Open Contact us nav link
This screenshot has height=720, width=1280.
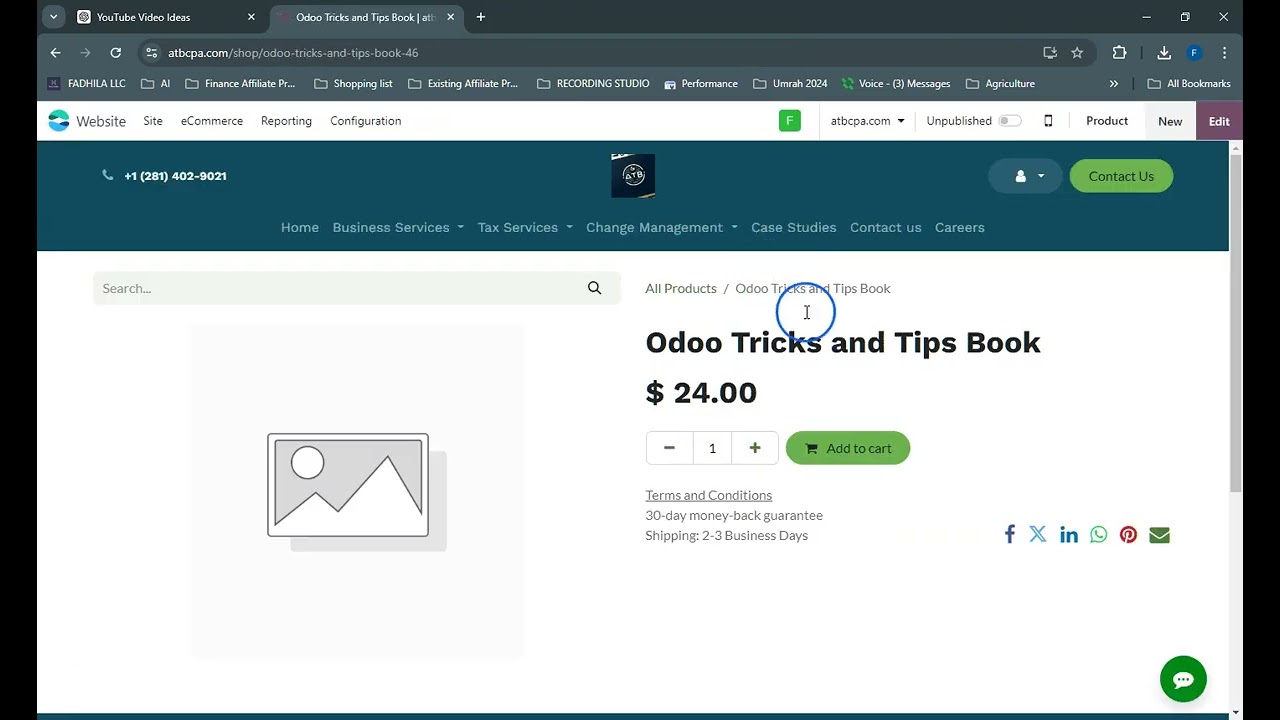tap(886, 227)
